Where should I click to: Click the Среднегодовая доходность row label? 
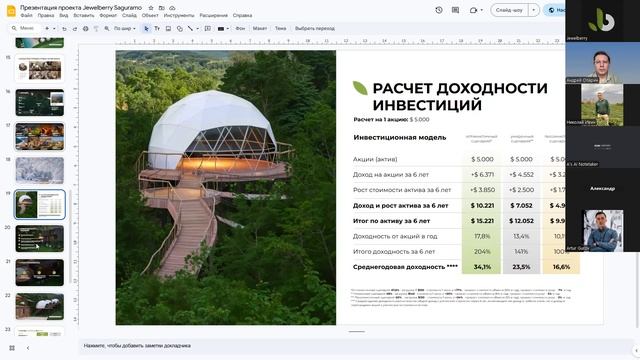(405, 267)
